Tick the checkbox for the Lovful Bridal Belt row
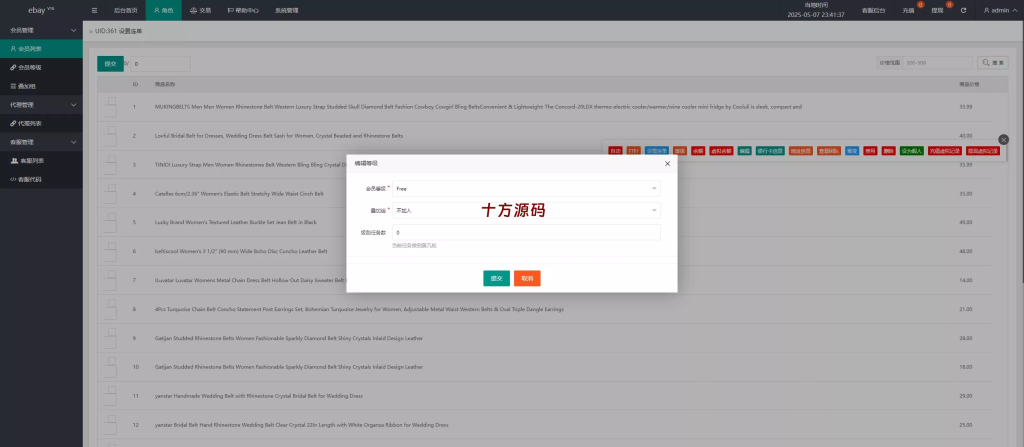1024x447 pixels. click(x=112, y=130)
